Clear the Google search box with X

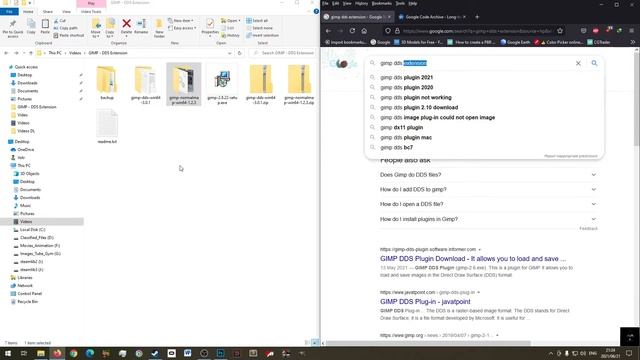coord(578,63)
